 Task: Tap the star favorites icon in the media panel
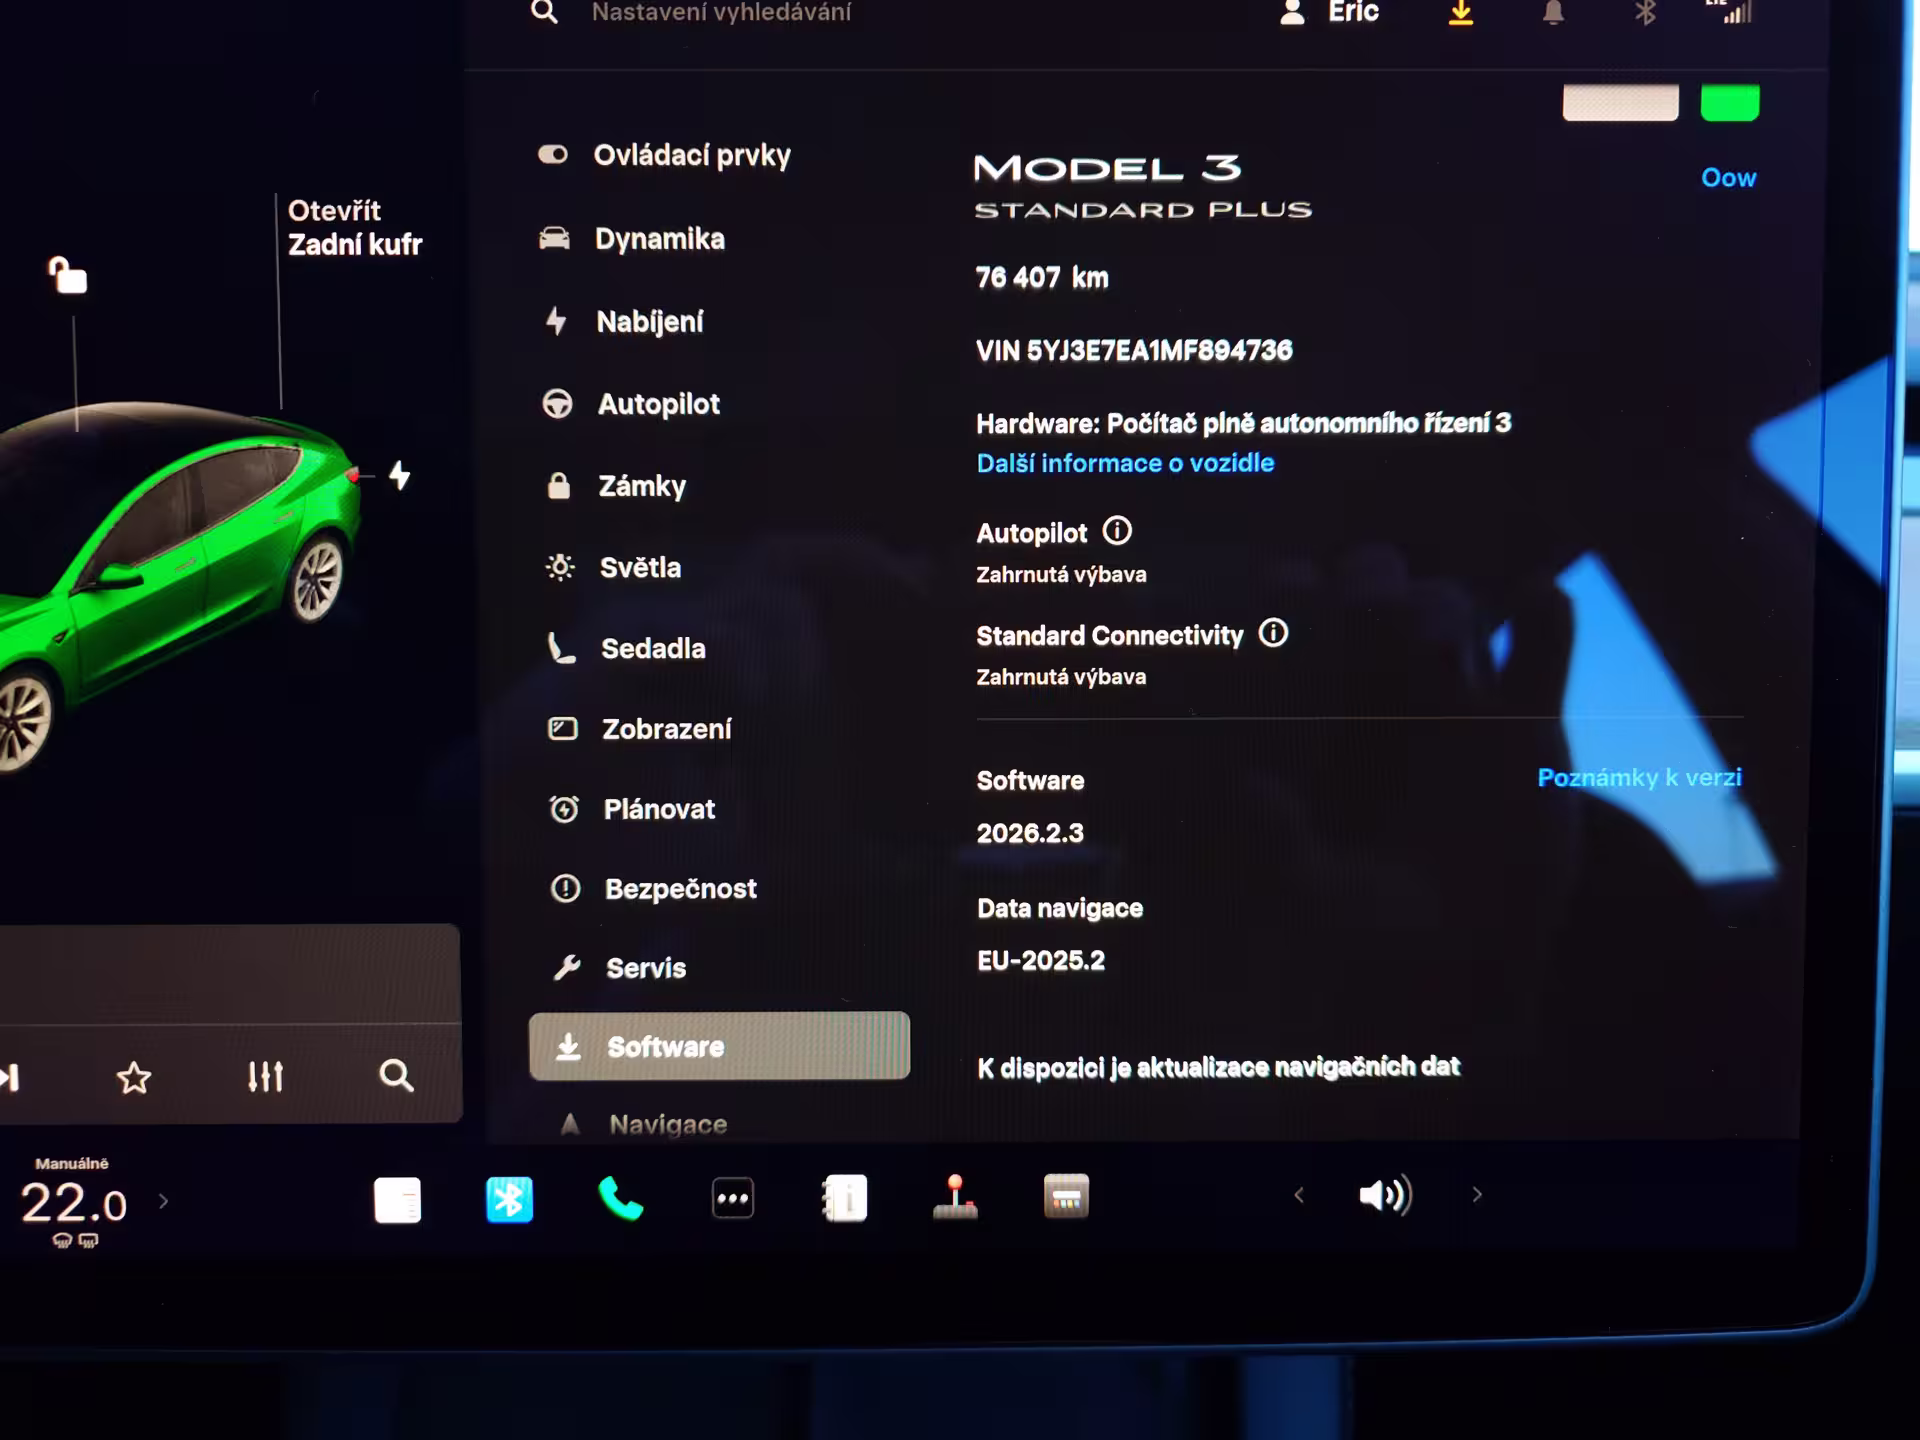(134, 1078)
